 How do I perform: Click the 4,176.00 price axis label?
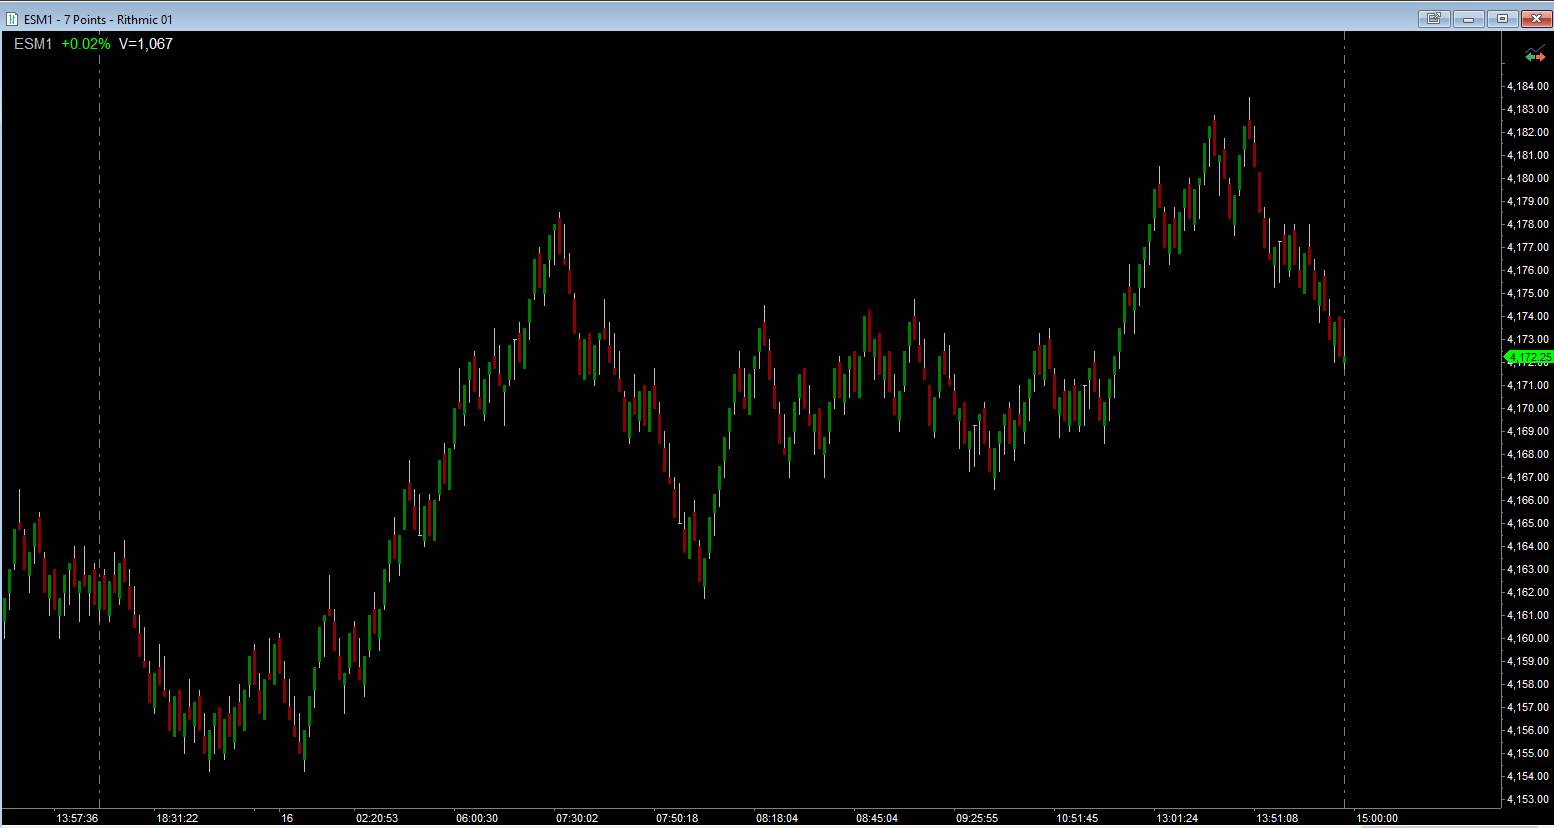(x=1528, y=270)
